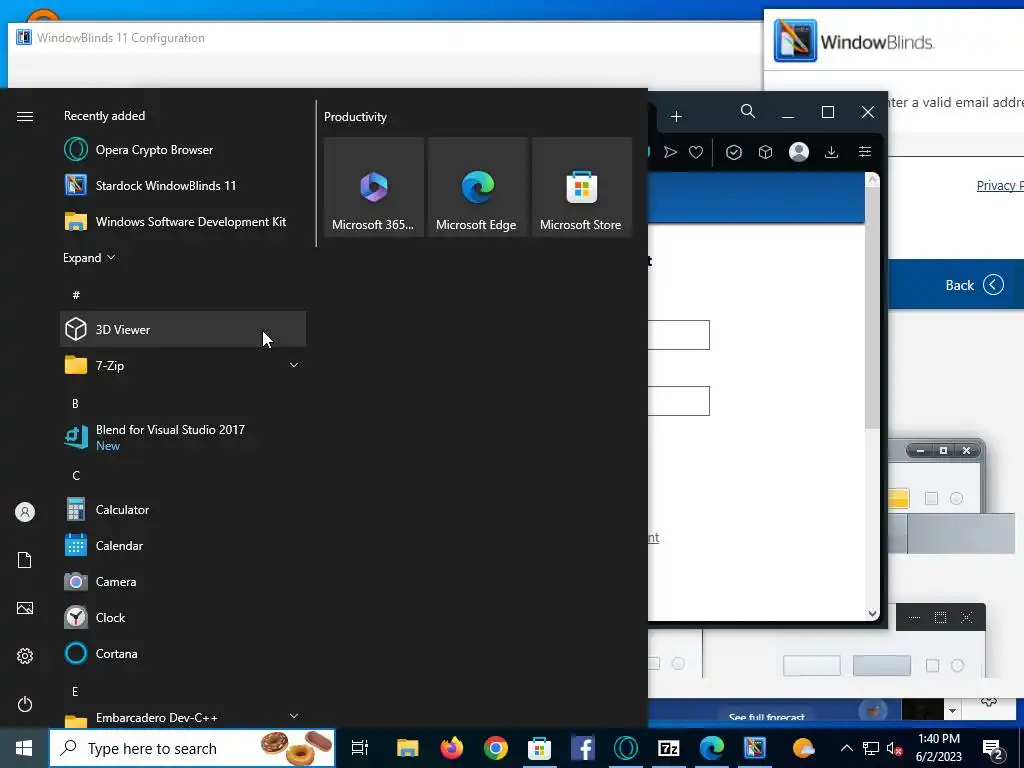Open notification center with 2 notifications

pyautogui.click(x=993, y=749)
